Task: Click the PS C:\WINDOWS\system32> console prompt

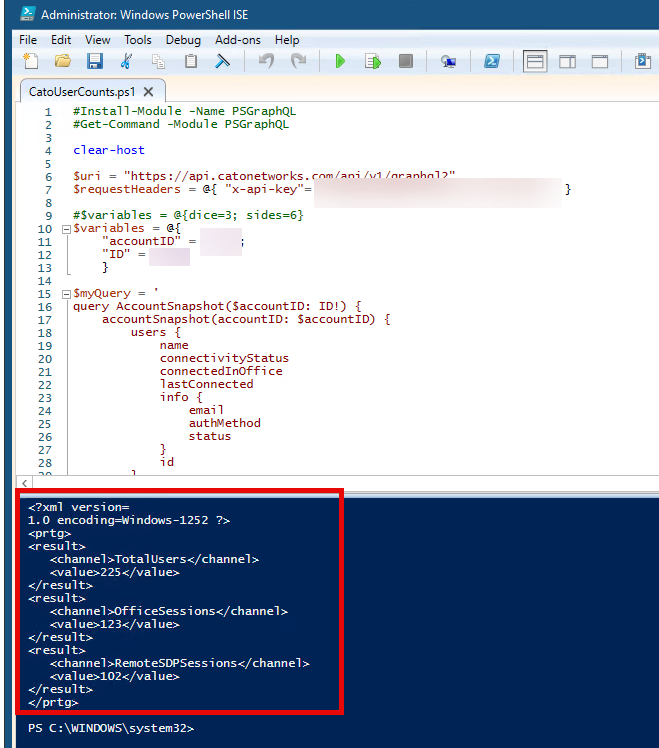Action: pos(110,728)
